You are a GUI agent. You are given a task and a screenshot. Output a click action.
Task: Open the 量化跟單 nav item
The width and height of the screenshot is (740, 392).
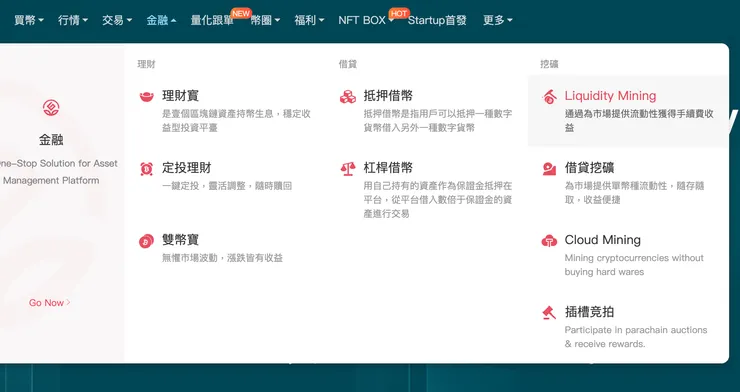(212, 20)
